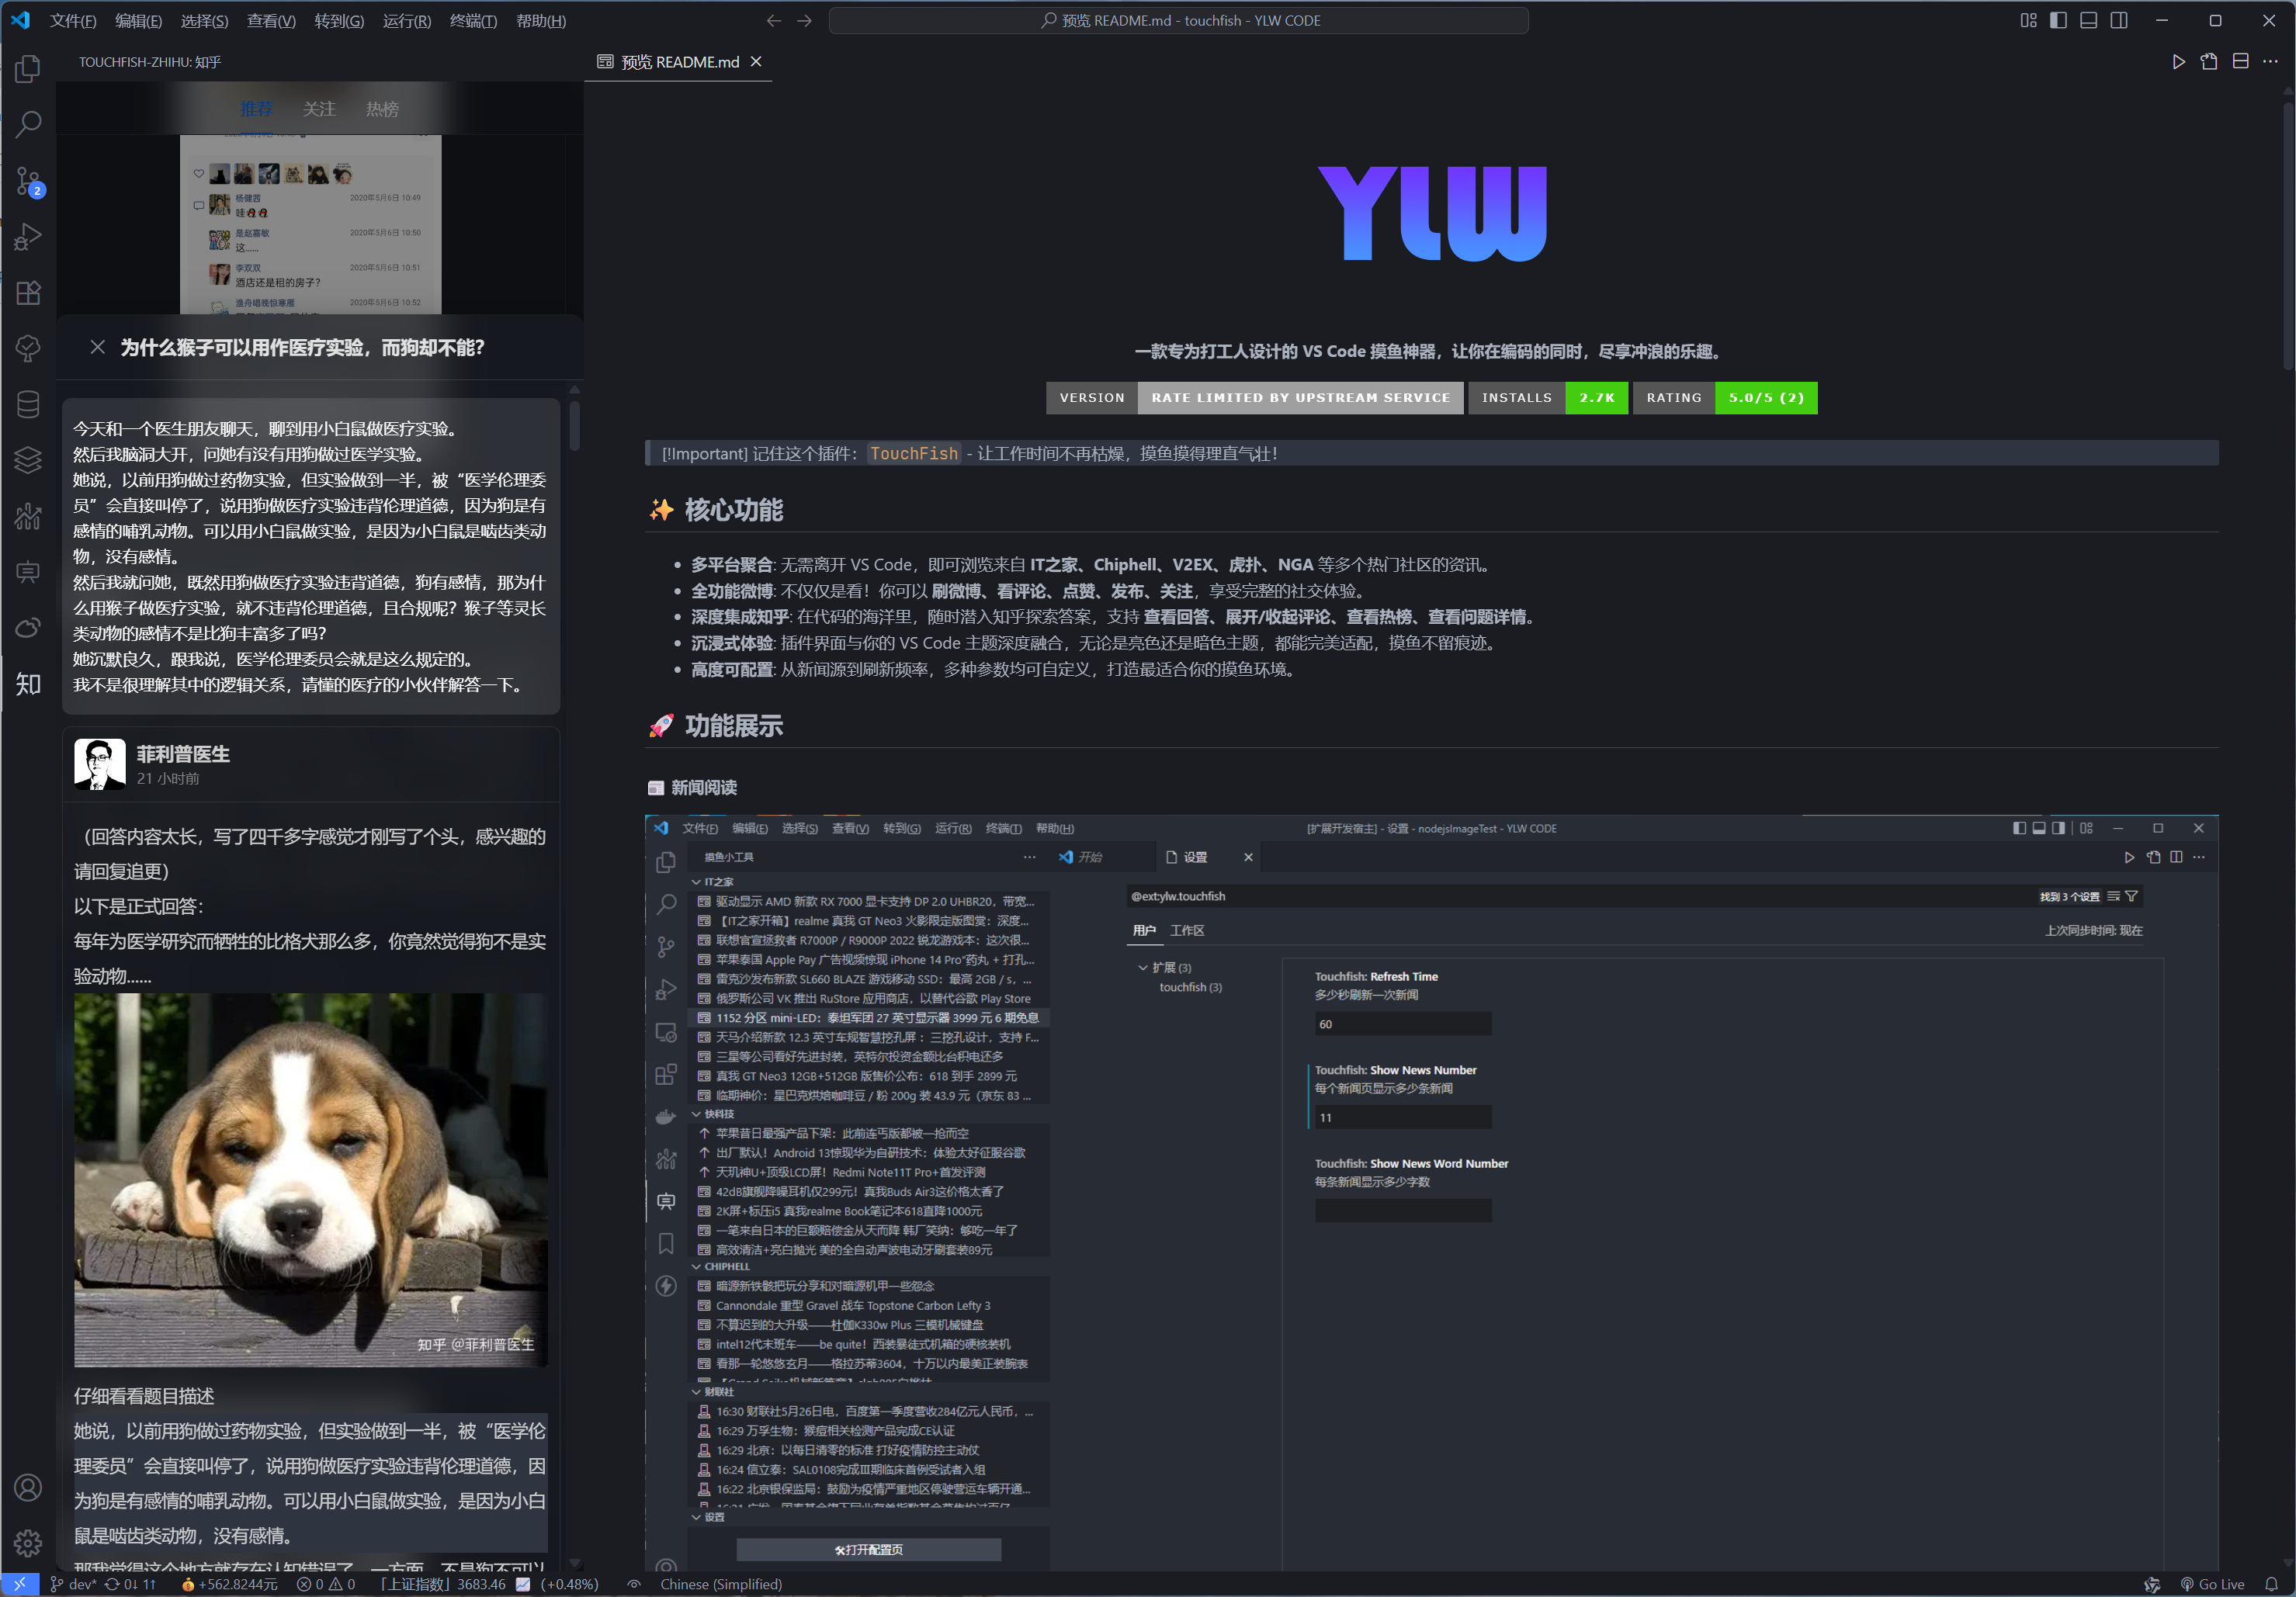Switch to the 热榜 tab in Zhihu
The width and height of the screenshot is (2296, 1597).
click(x=382, y=109)
